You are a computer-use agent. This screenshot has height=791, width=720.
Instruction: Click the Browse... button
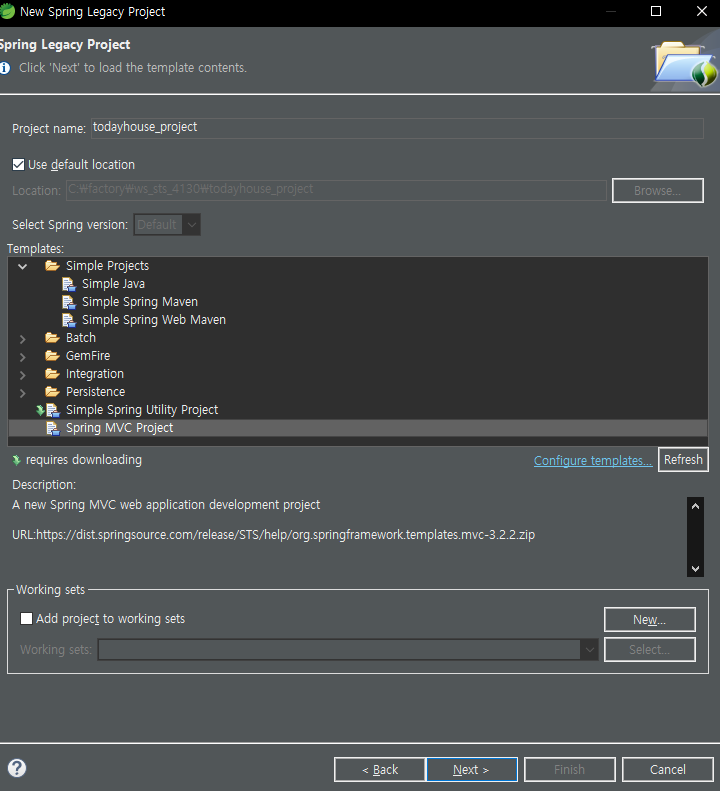(x=657, y=191)
